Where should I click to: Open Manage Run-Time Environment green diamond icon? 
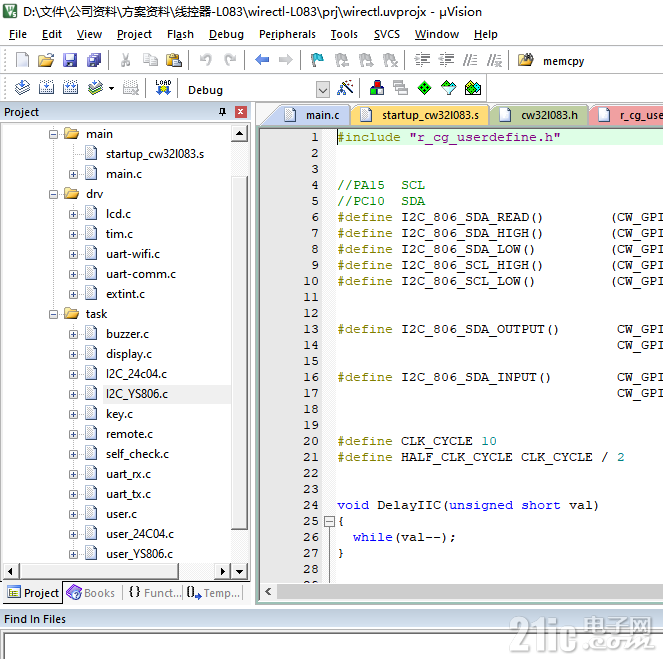point(424,88)
